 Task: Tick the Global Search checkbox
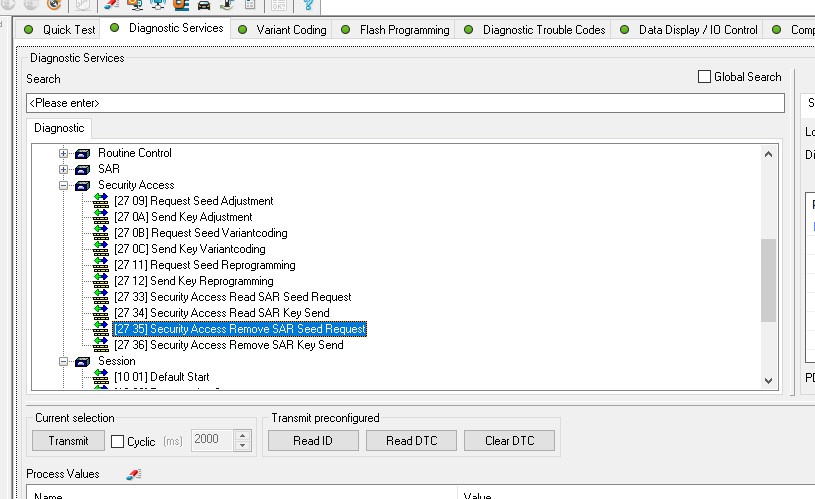pos(704,77)
